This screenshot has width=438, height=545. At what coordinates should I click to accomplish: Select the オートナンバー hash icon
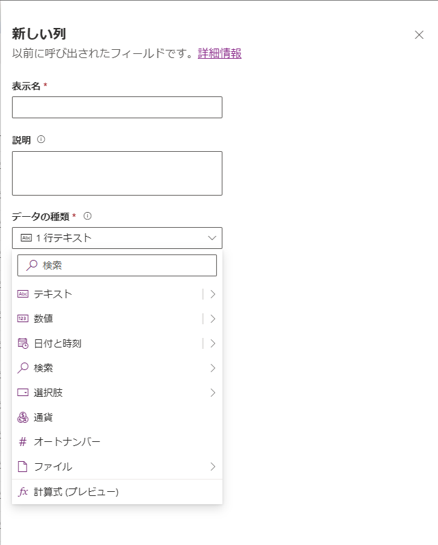pos(23,442)
